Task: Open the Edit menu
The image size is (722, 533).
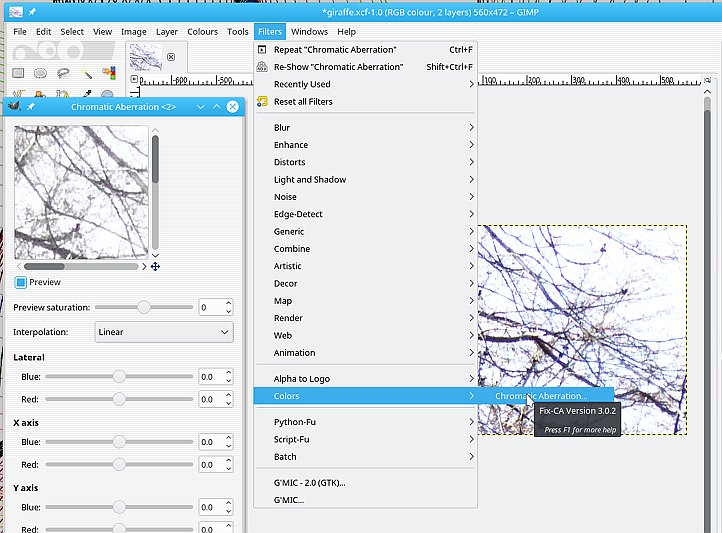Action: pyautogui.click(x=43, y=32)
